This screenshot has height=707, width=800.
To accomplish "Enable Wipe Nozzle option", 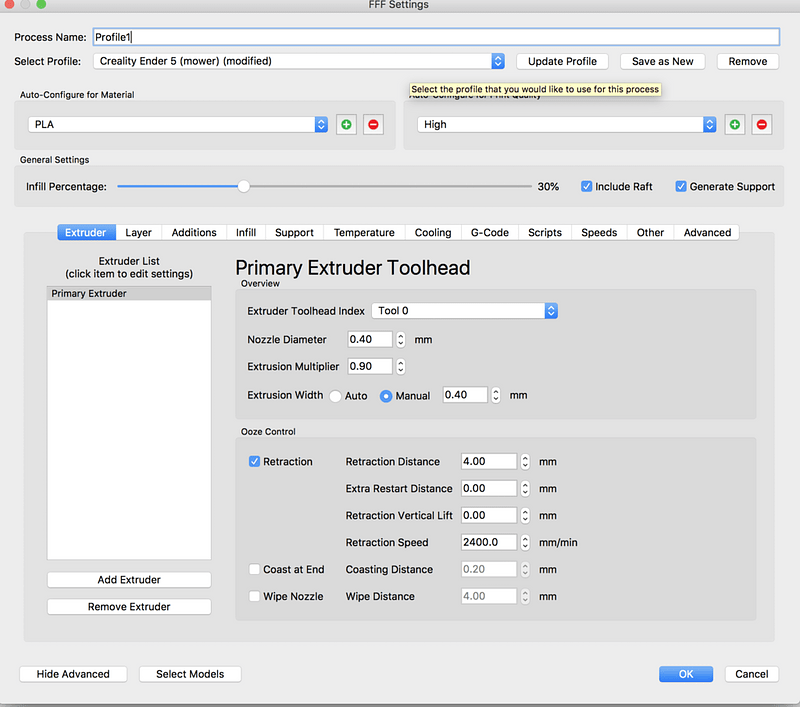I will click(x=254, y=596).
